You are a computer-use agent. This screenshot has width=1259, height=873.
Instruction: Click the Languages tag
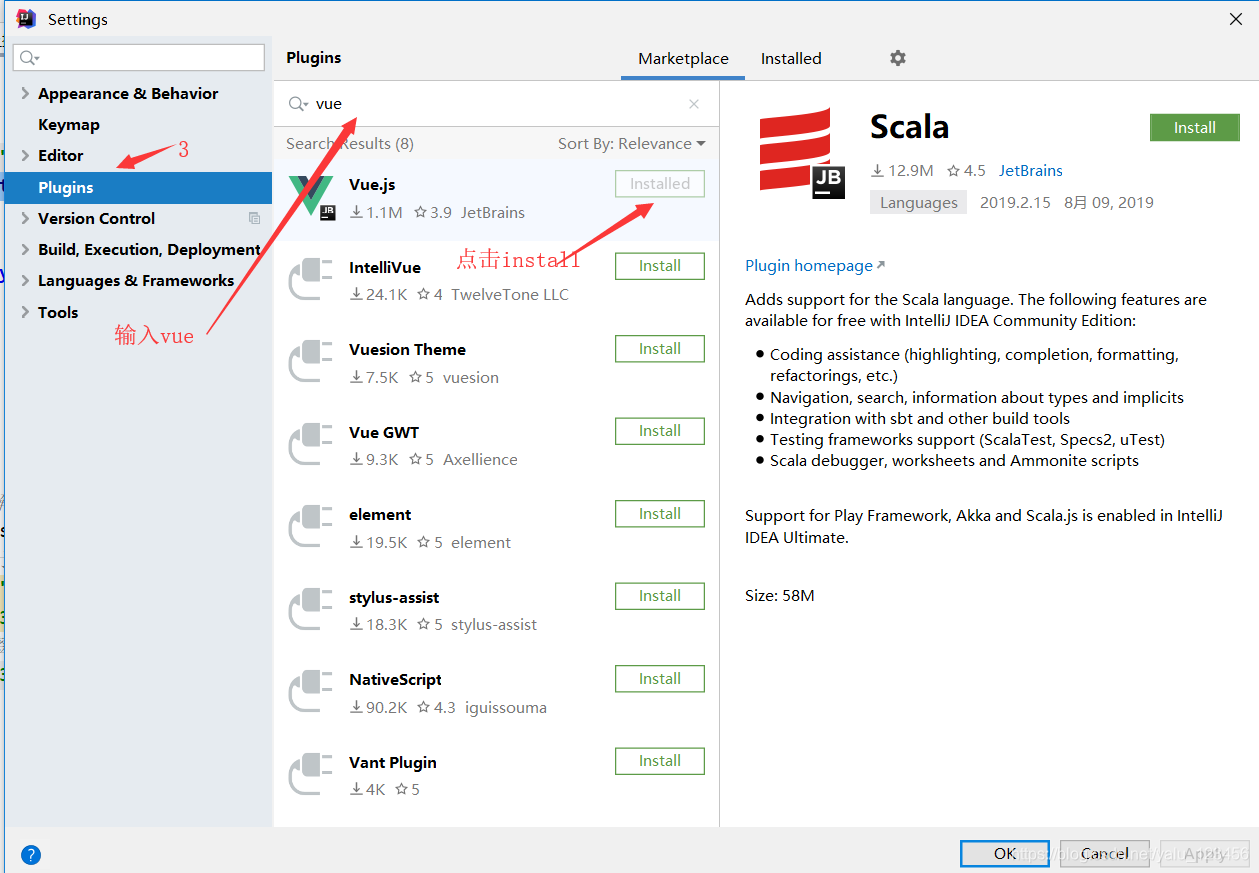click(919, 202)
